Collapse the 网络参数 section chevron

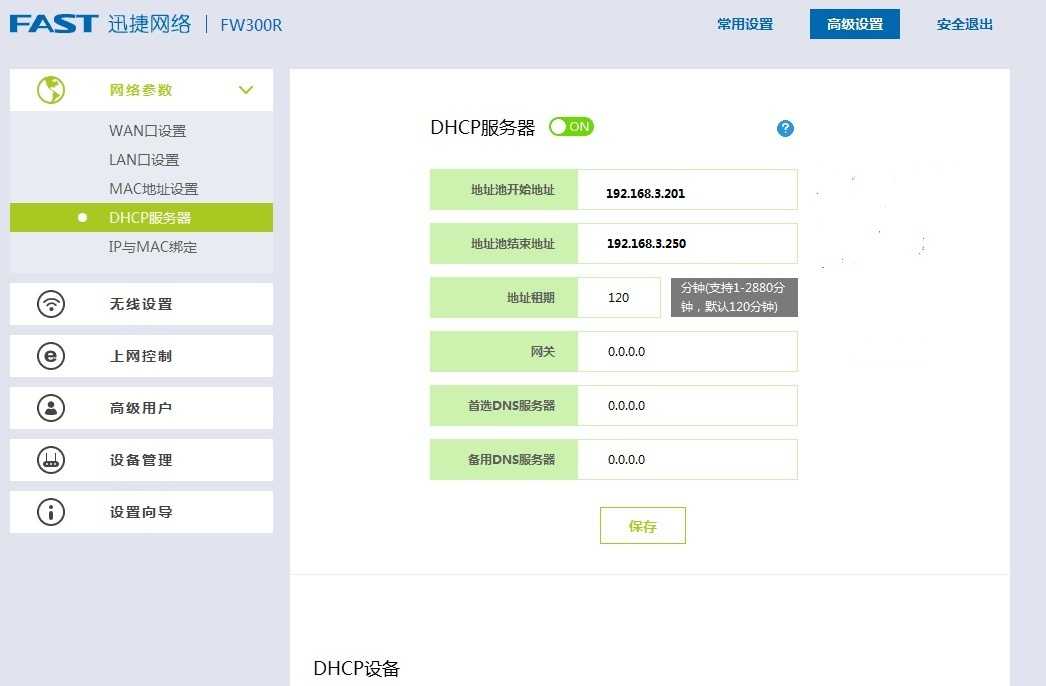click(x=246, y=89)
